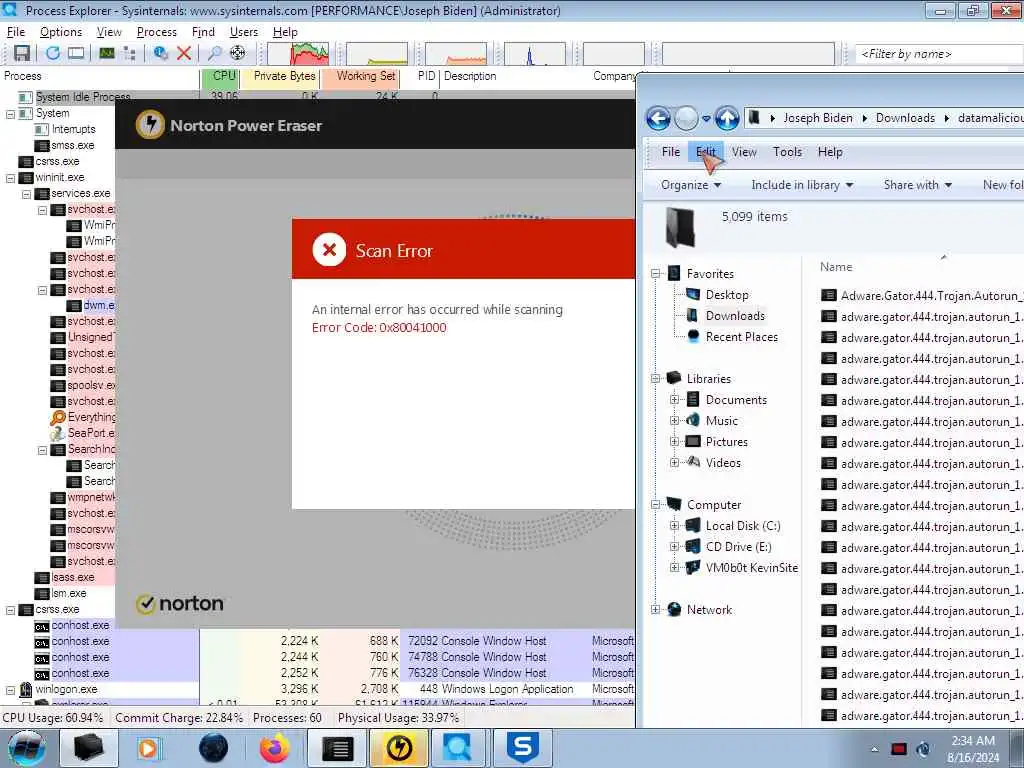This screenshot has height=768, width=1024.
Task: Collapse the System process tree node
Action: [10, 114]
